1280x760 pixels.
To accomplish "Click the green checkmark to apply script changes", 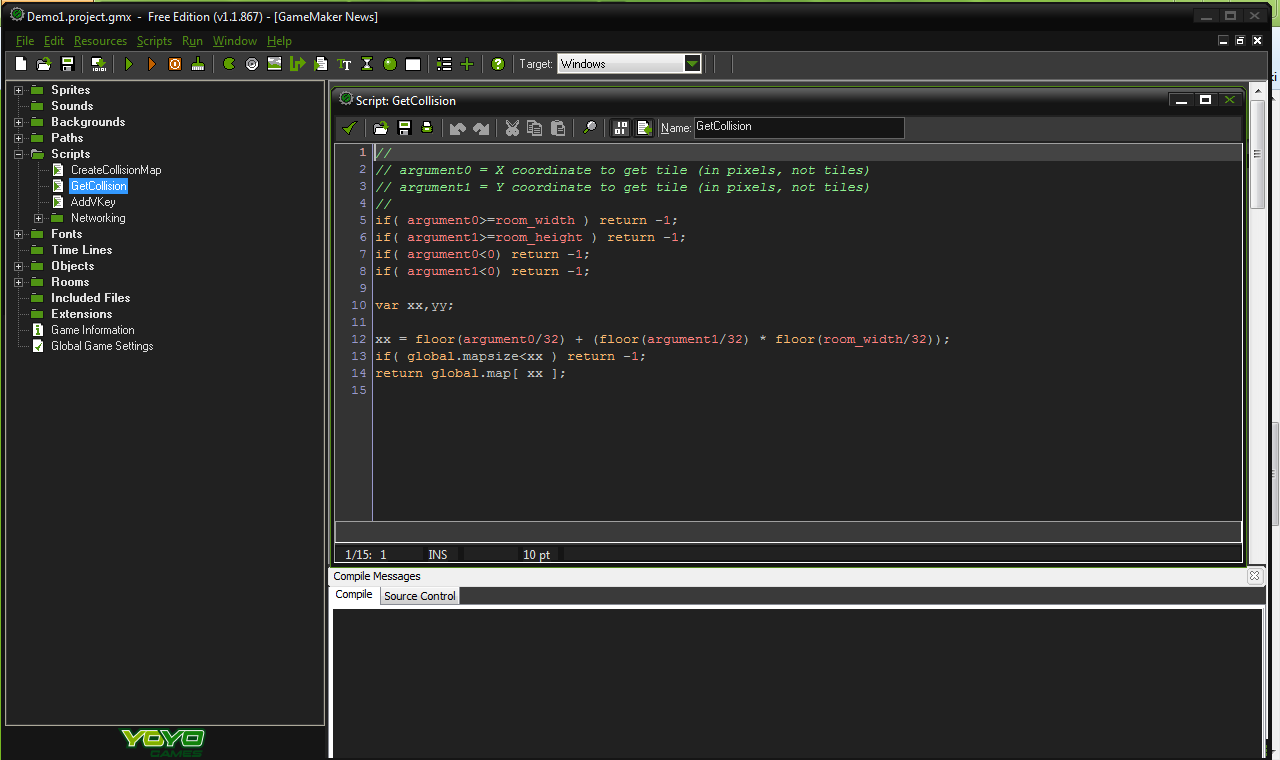I will tap(349, 128).
